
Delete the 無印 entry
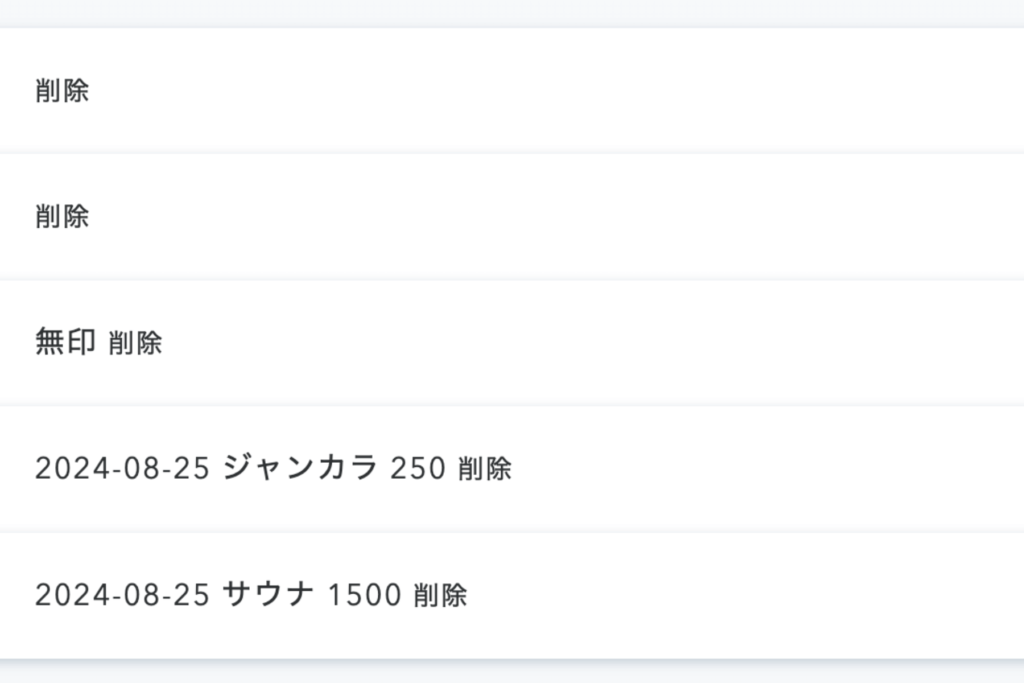click(135, 343)
